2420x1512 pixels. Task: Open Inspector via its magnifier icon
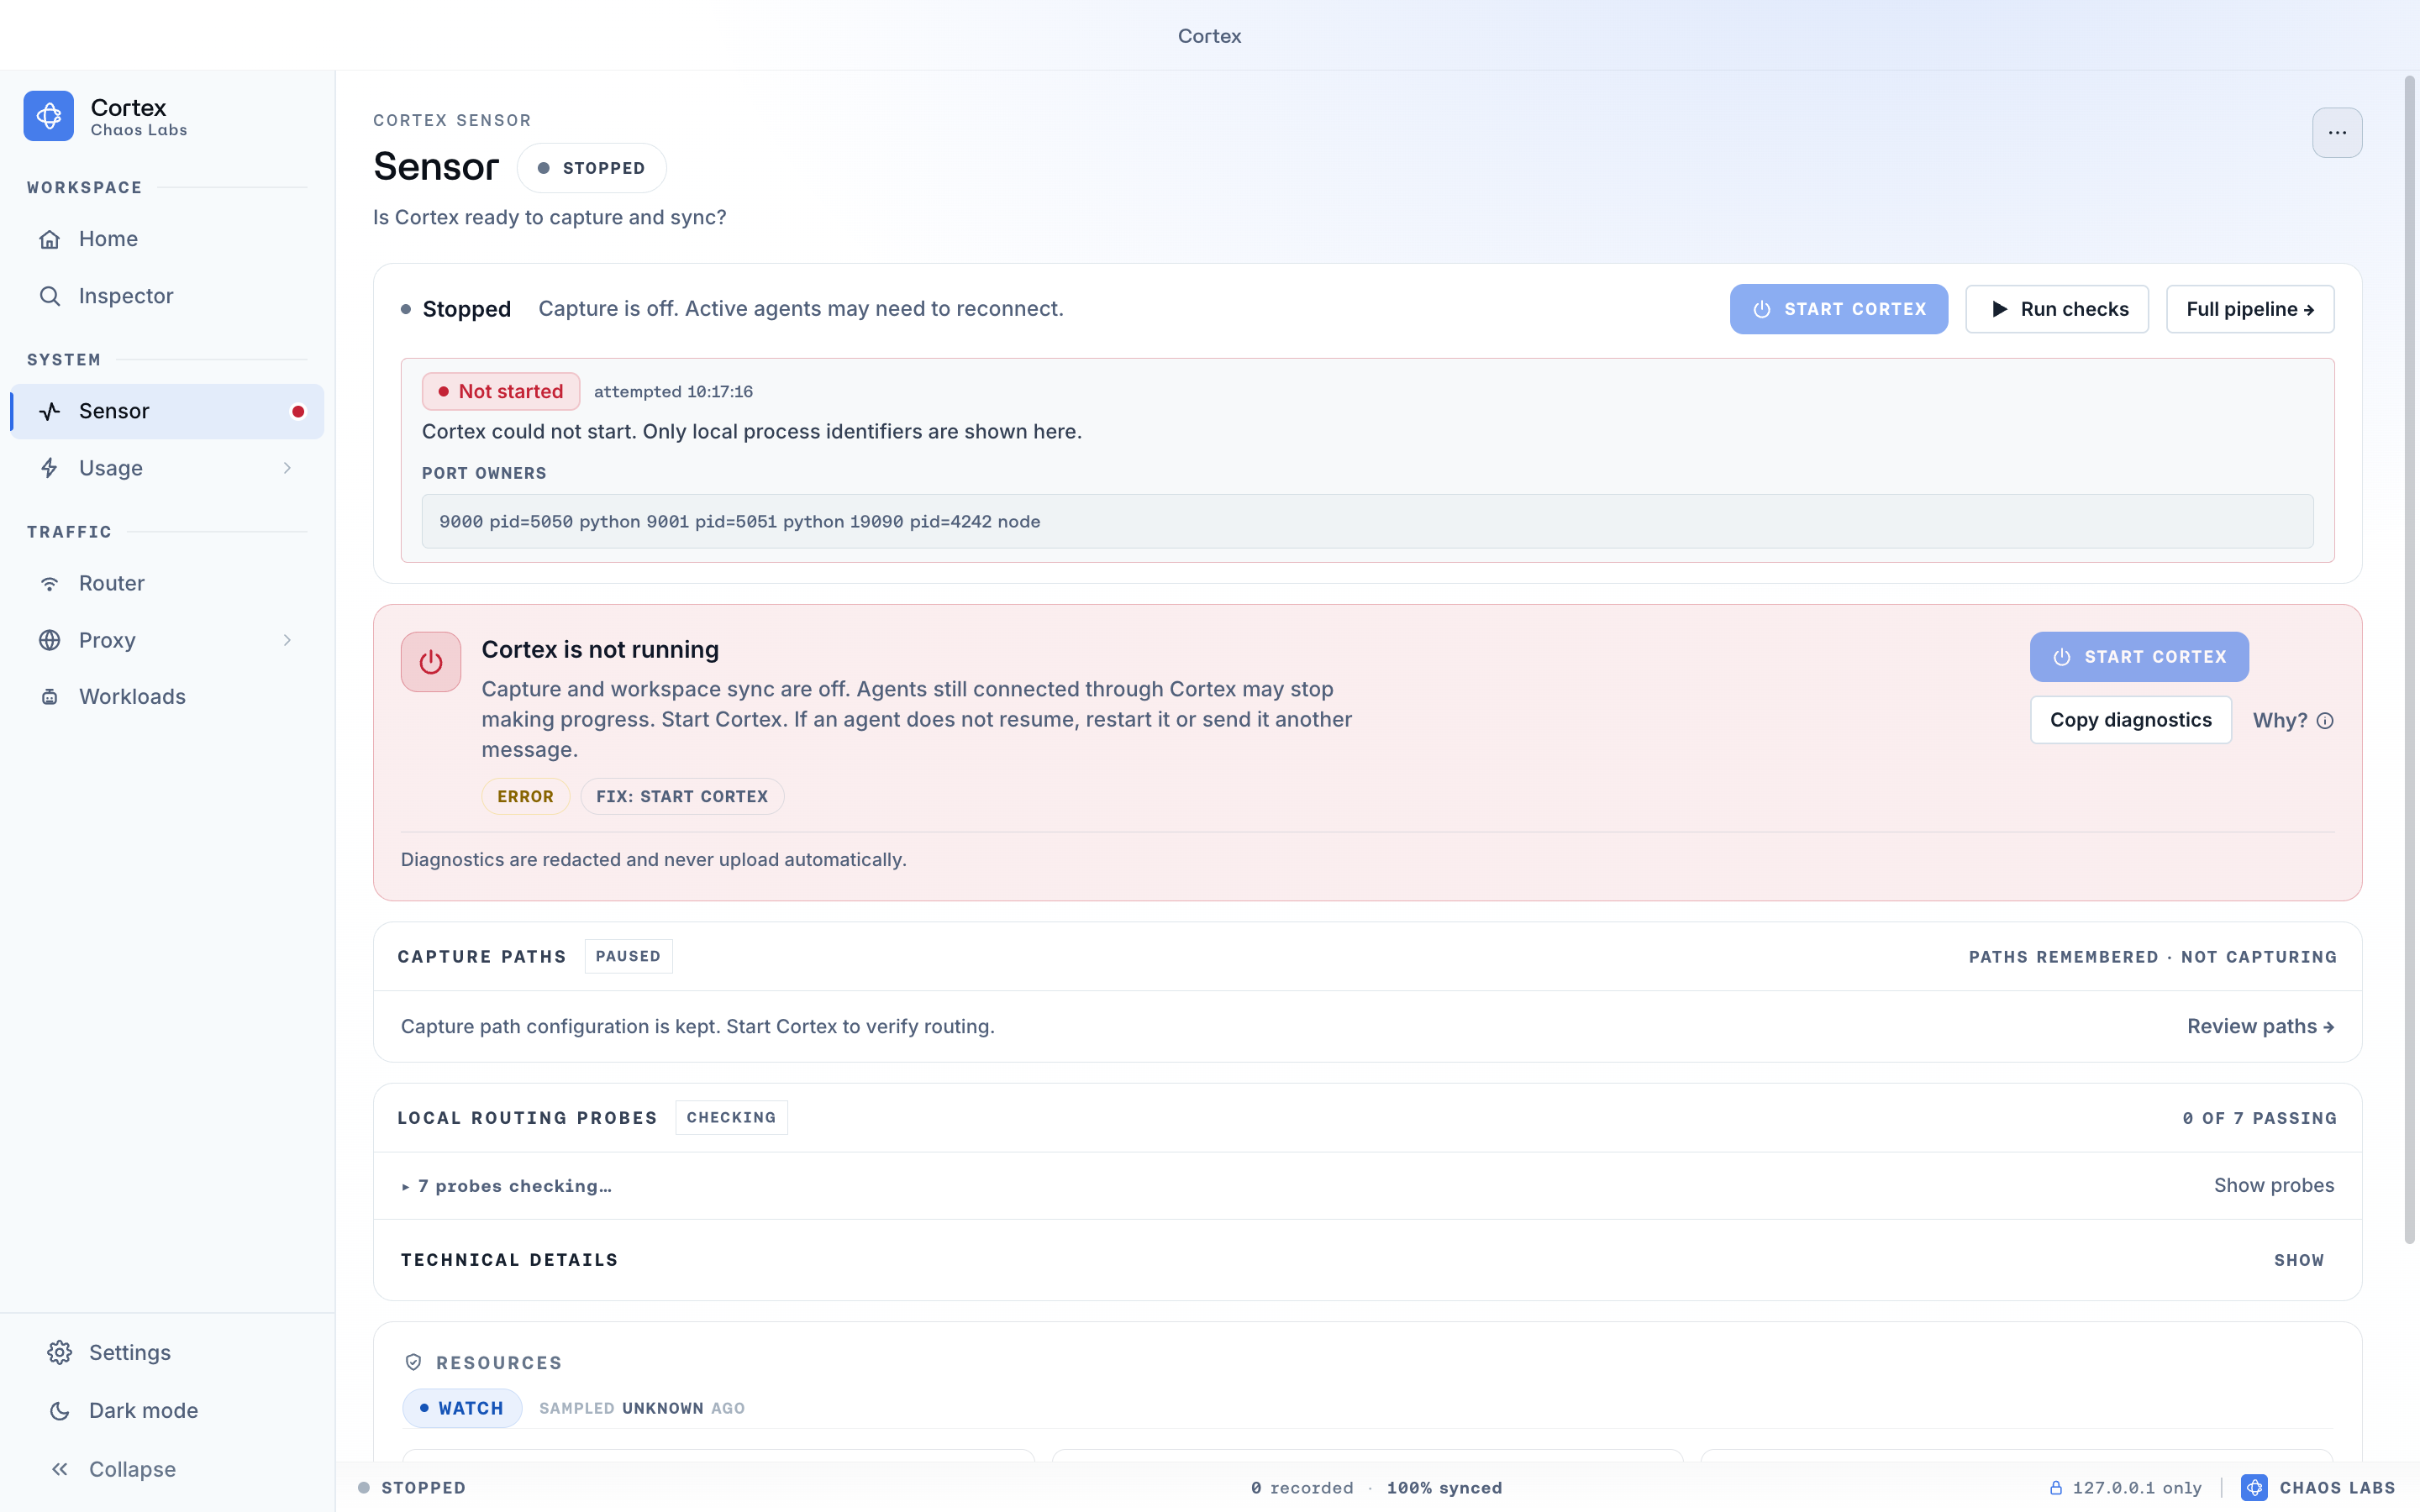pyautogui.click(x=50, y=296)
